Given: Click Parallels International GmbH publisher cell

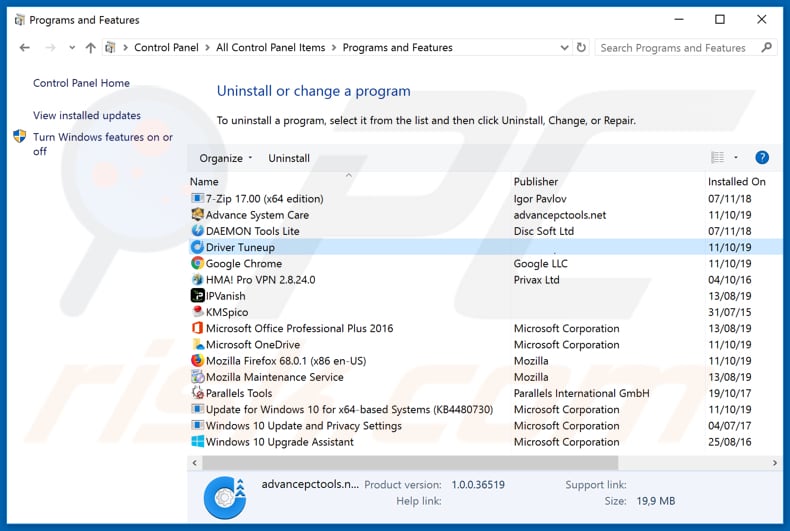Looking at the screenshot, I should (x=581, y=393).
